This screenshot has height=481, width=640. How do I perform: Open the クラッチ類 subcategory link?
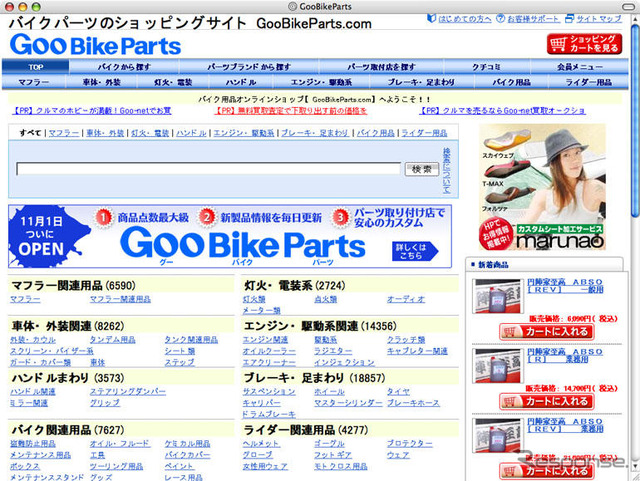click(x=406, y=340)
